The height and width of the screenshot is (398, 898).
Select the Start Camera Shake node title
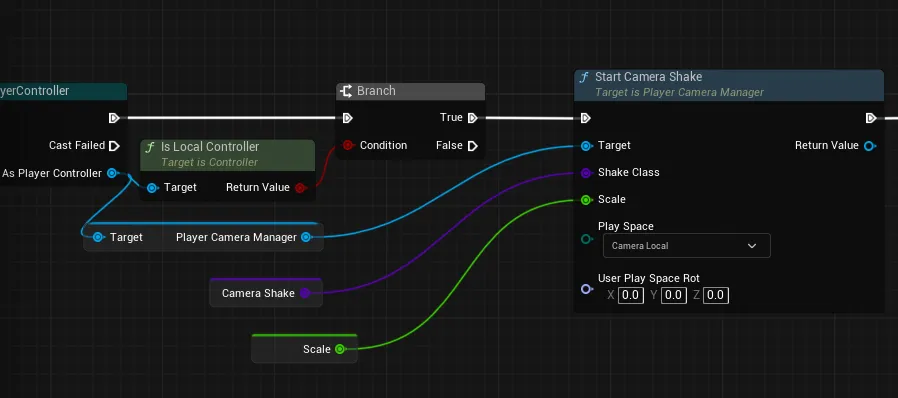pyautogui.click(x=648, y=77)
